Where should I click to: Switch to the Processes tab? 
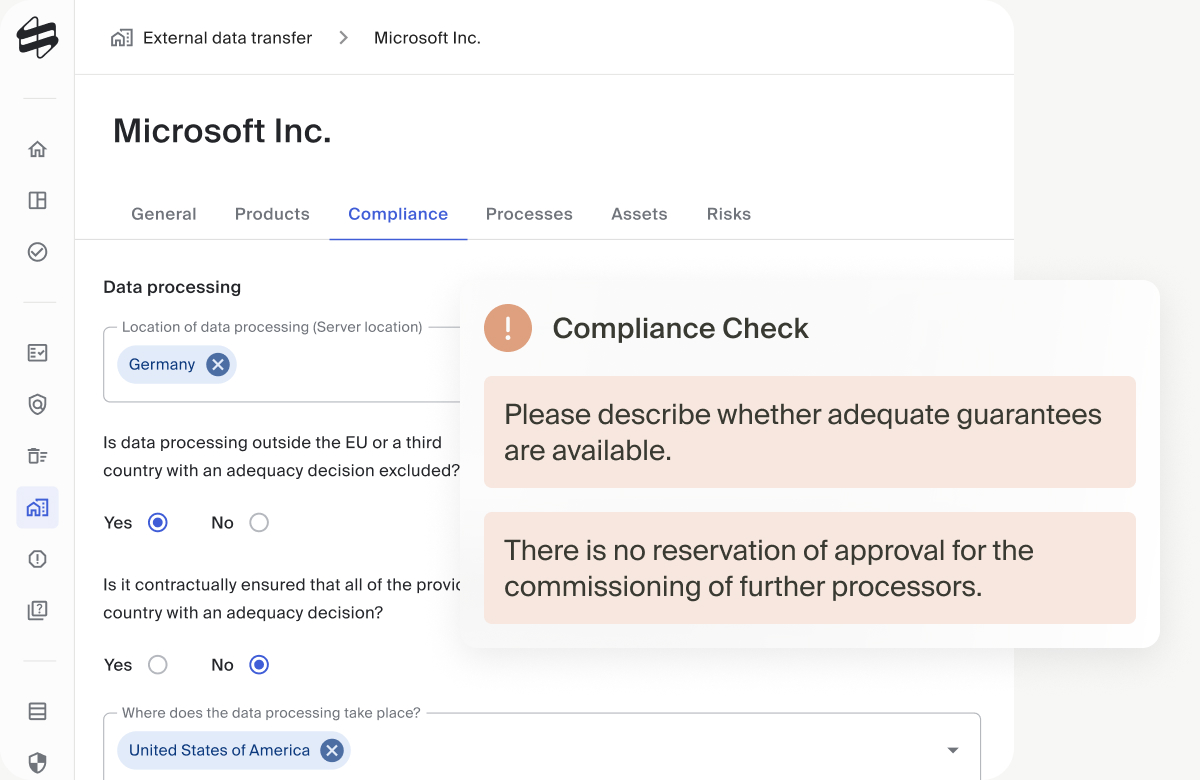529,214
